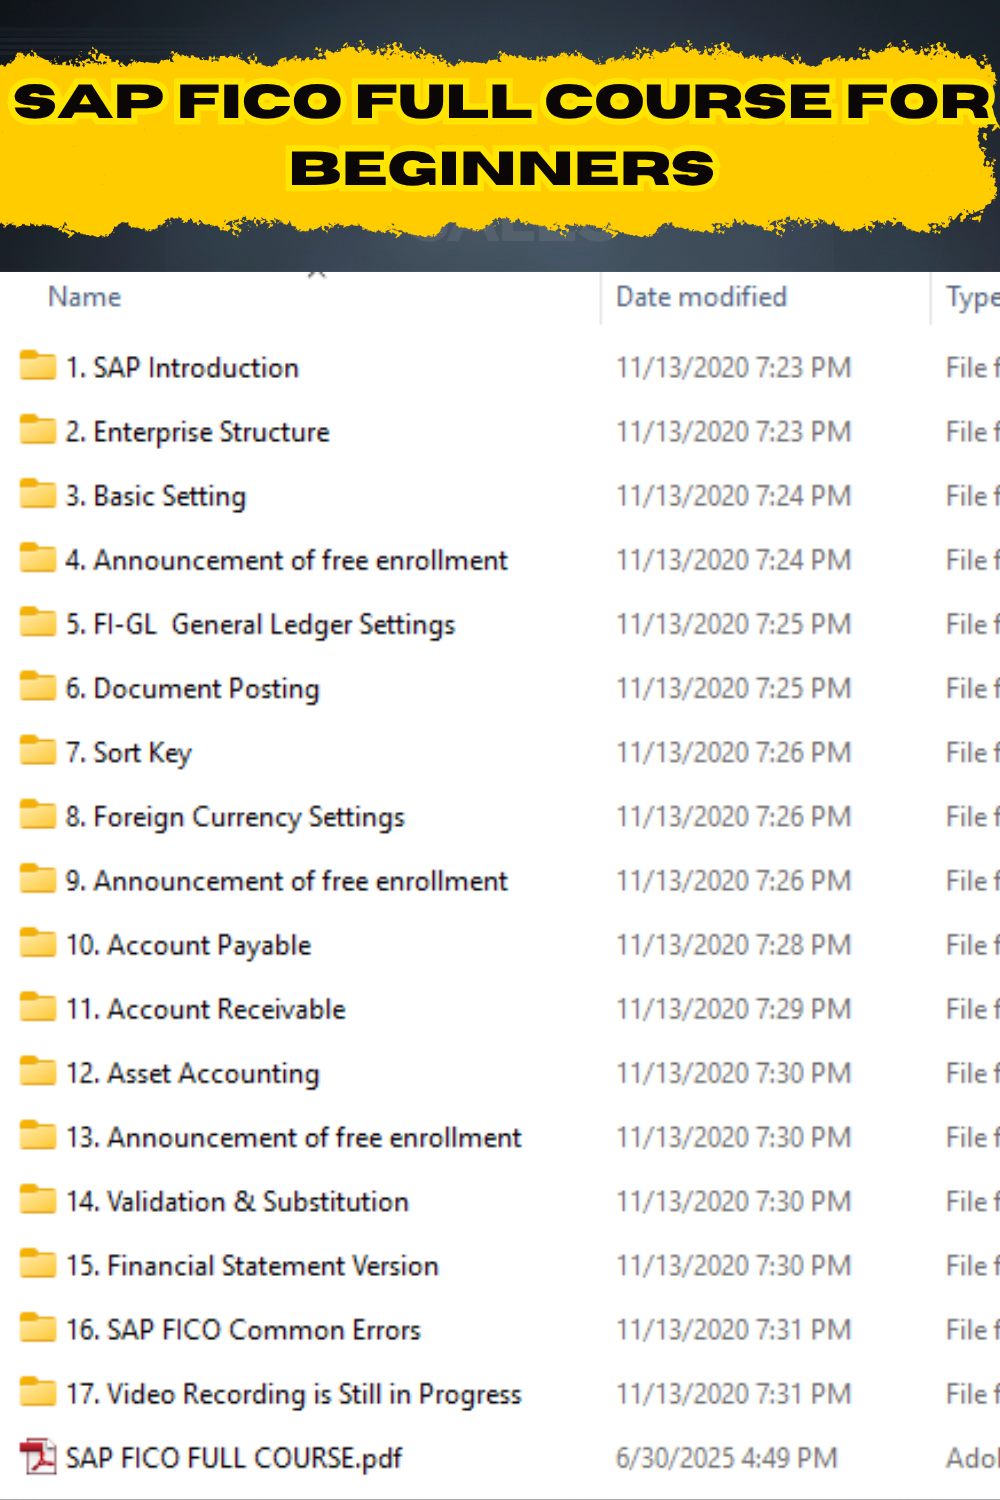Select the 7:28 PM date for Account Payable

point(734,945)
